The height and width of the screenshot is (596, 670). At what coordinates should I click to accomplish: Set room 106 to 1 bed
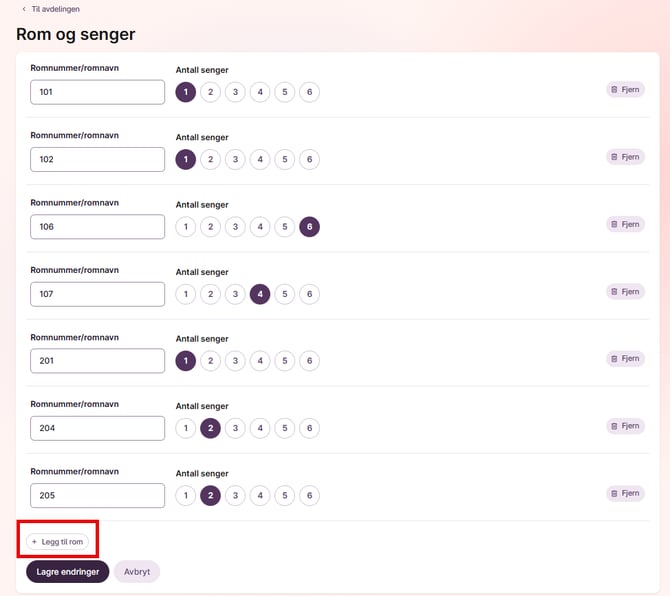coord(185,227)
